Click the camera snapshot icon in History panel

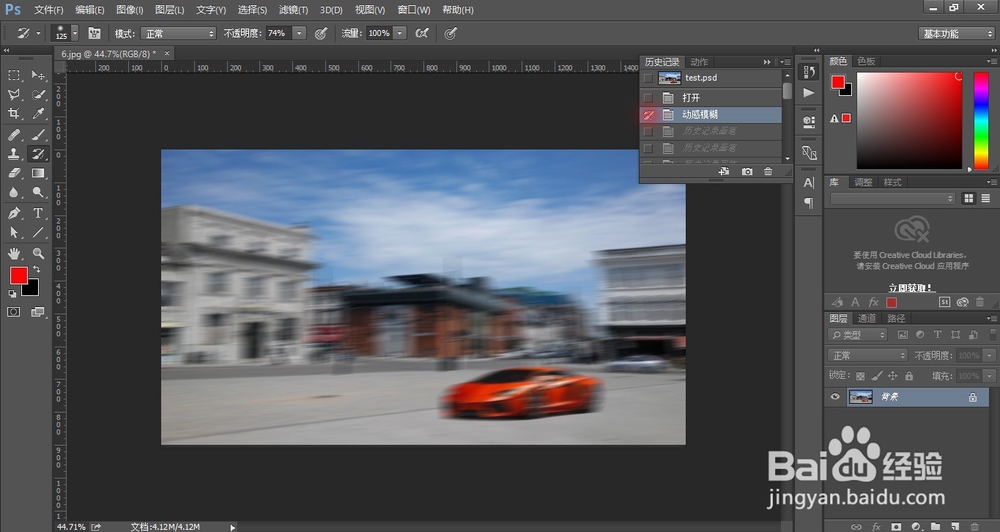point(746,172)
